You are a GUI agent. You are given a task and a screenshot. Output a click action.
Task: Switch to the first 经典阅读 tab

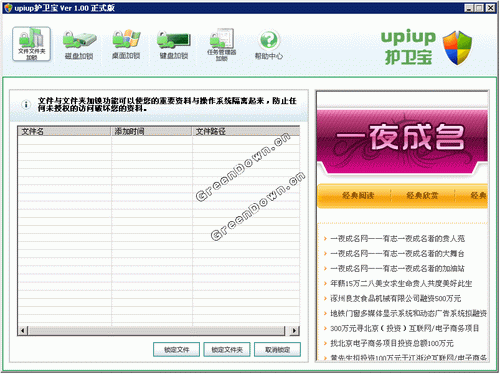coord(358,196)
